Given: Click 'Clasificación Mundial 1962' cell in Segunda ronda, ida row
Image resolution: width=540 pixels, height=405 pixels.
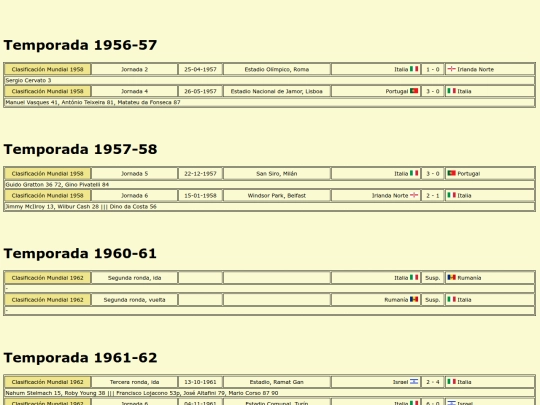Looking at the screenshot, I should [x=48, y=278].
